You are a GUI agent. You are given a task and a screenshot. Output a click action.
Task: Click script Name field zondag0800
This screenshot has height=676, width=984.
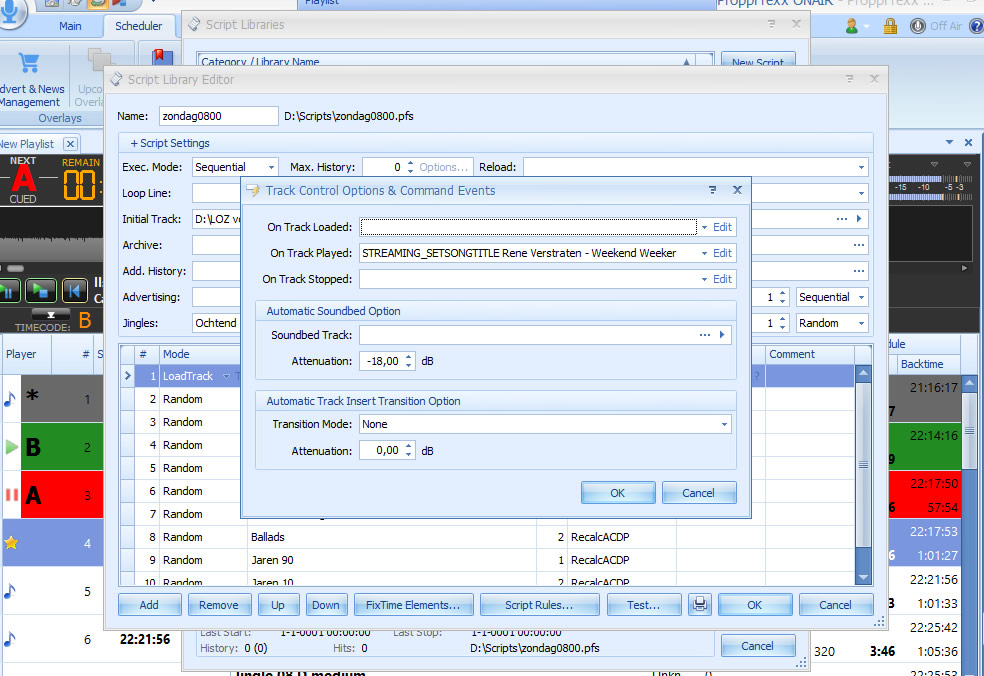pyautogui.click(x=218, y=116)
